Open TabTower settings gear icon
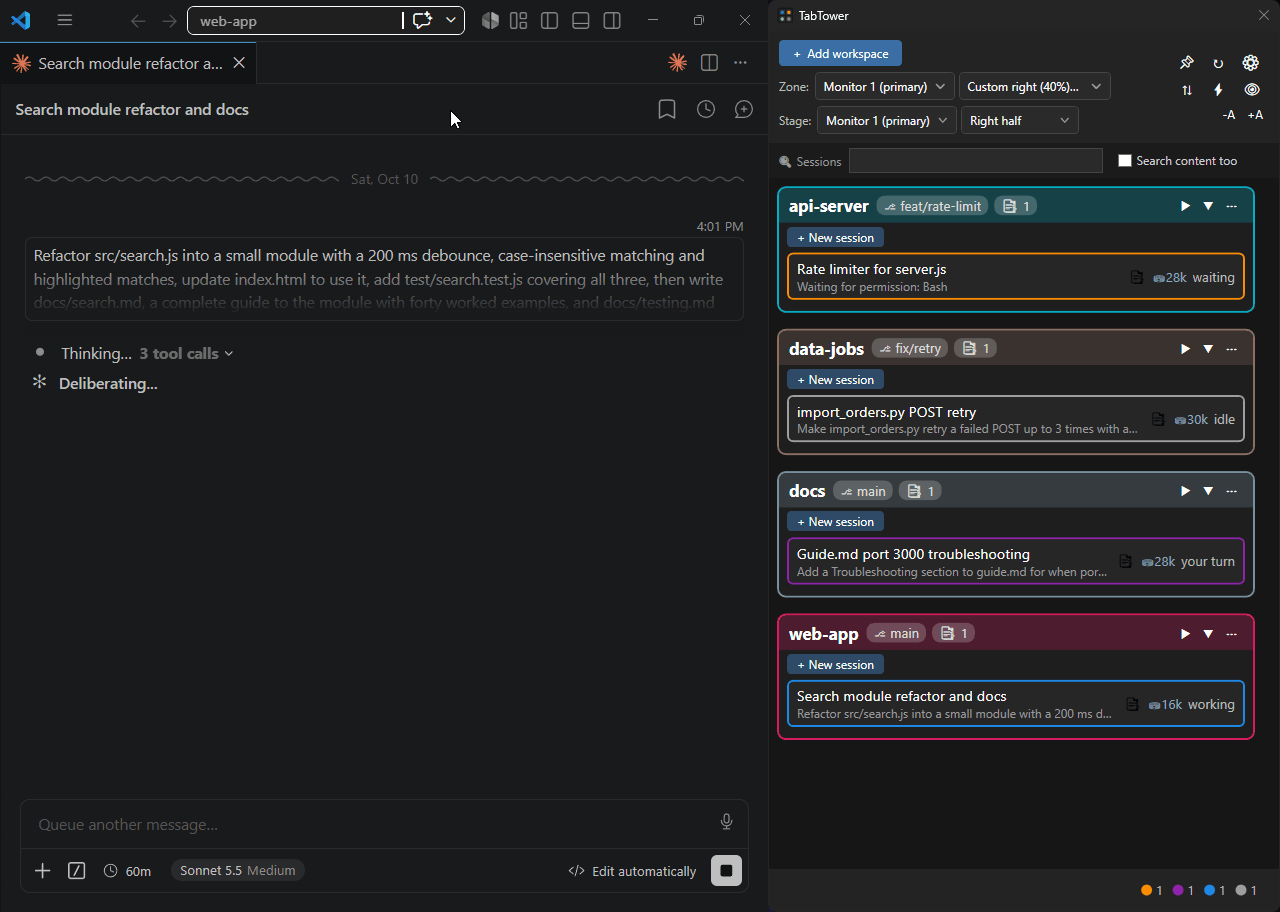The width and height of the screenshot is (1280, 912). pyautogui.click(x=1251, y=63)
